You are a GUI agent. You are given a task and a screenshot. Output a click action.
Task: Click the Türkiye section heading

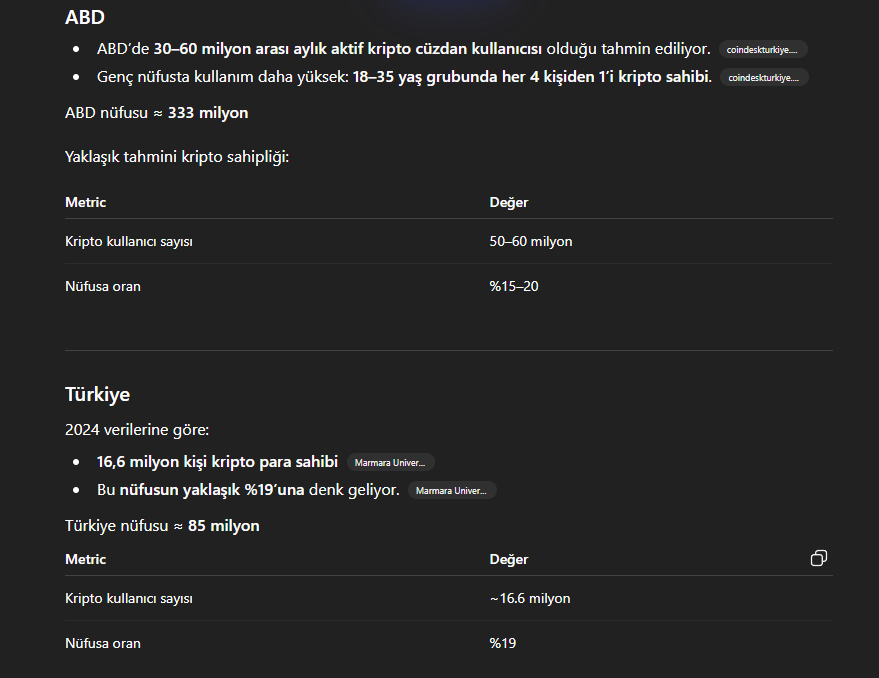(x=98, y=394)
